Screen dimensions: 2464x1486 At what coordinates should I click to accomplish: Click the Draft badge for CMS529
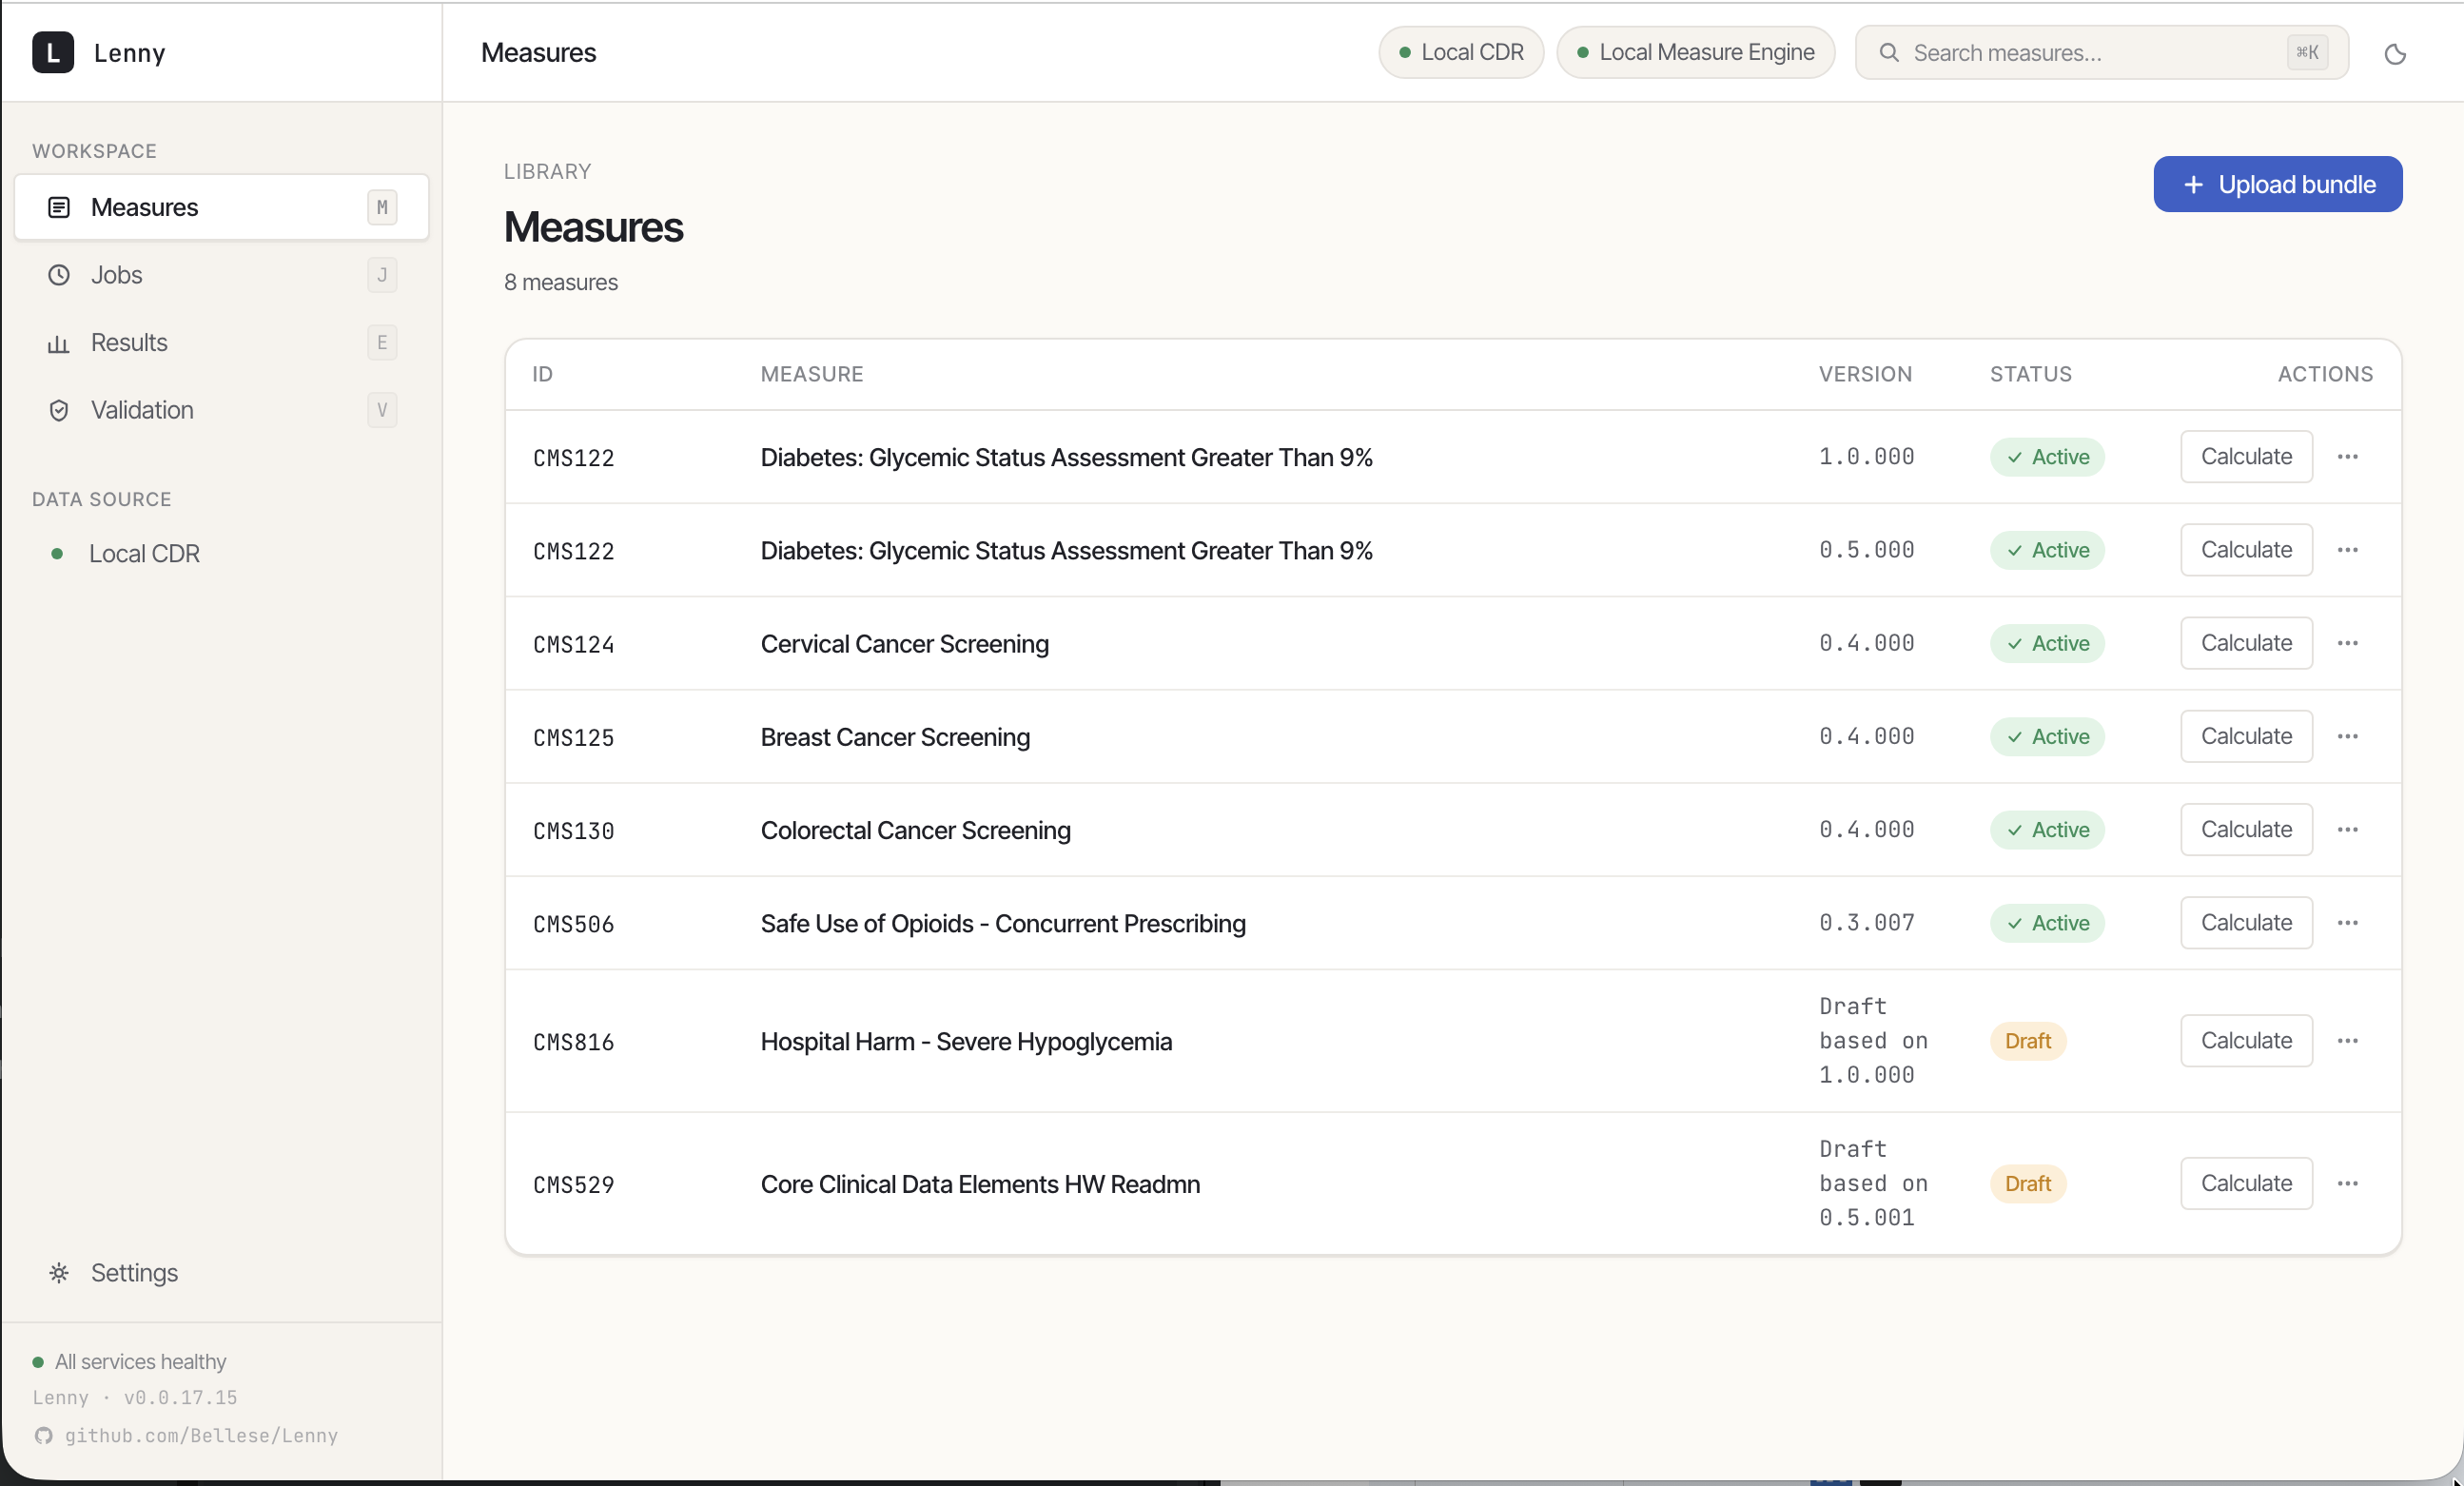point(2028,1184)
